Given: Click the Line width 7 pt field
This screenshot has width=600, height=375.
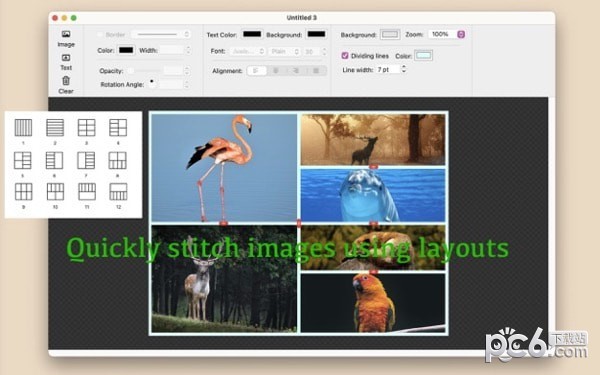Looking at the screenshot, I should pyautogui.click(x=388, y=69).
